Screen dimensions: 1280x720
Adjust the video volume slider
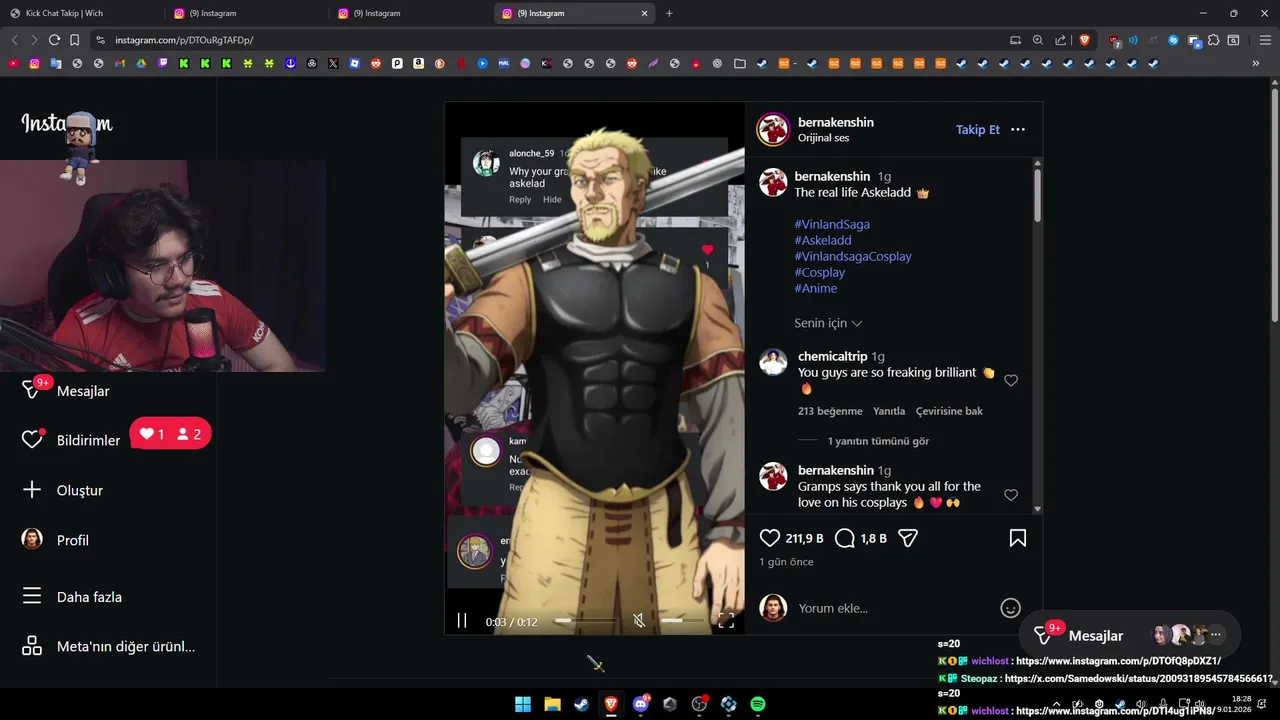(684, 621)
